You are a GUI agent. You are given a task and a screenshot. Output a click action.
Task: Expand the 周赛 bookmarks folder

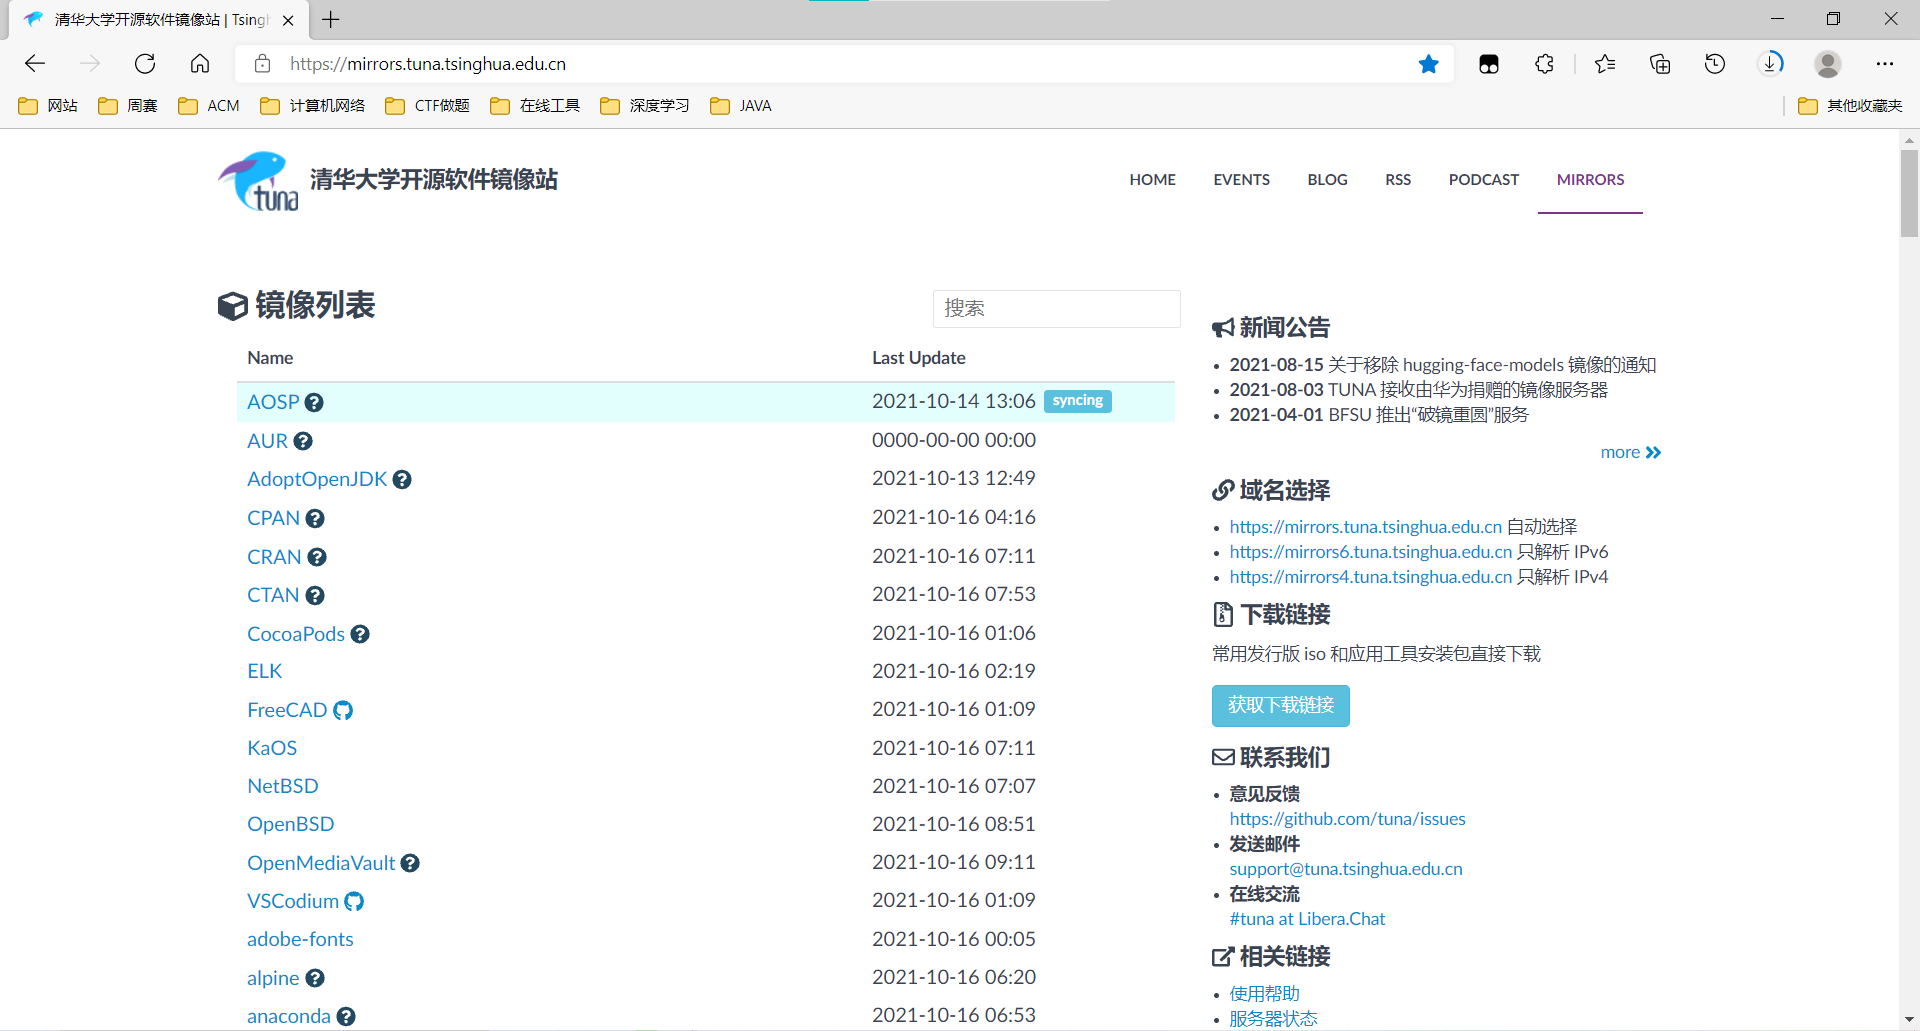(x=128, y=106)
